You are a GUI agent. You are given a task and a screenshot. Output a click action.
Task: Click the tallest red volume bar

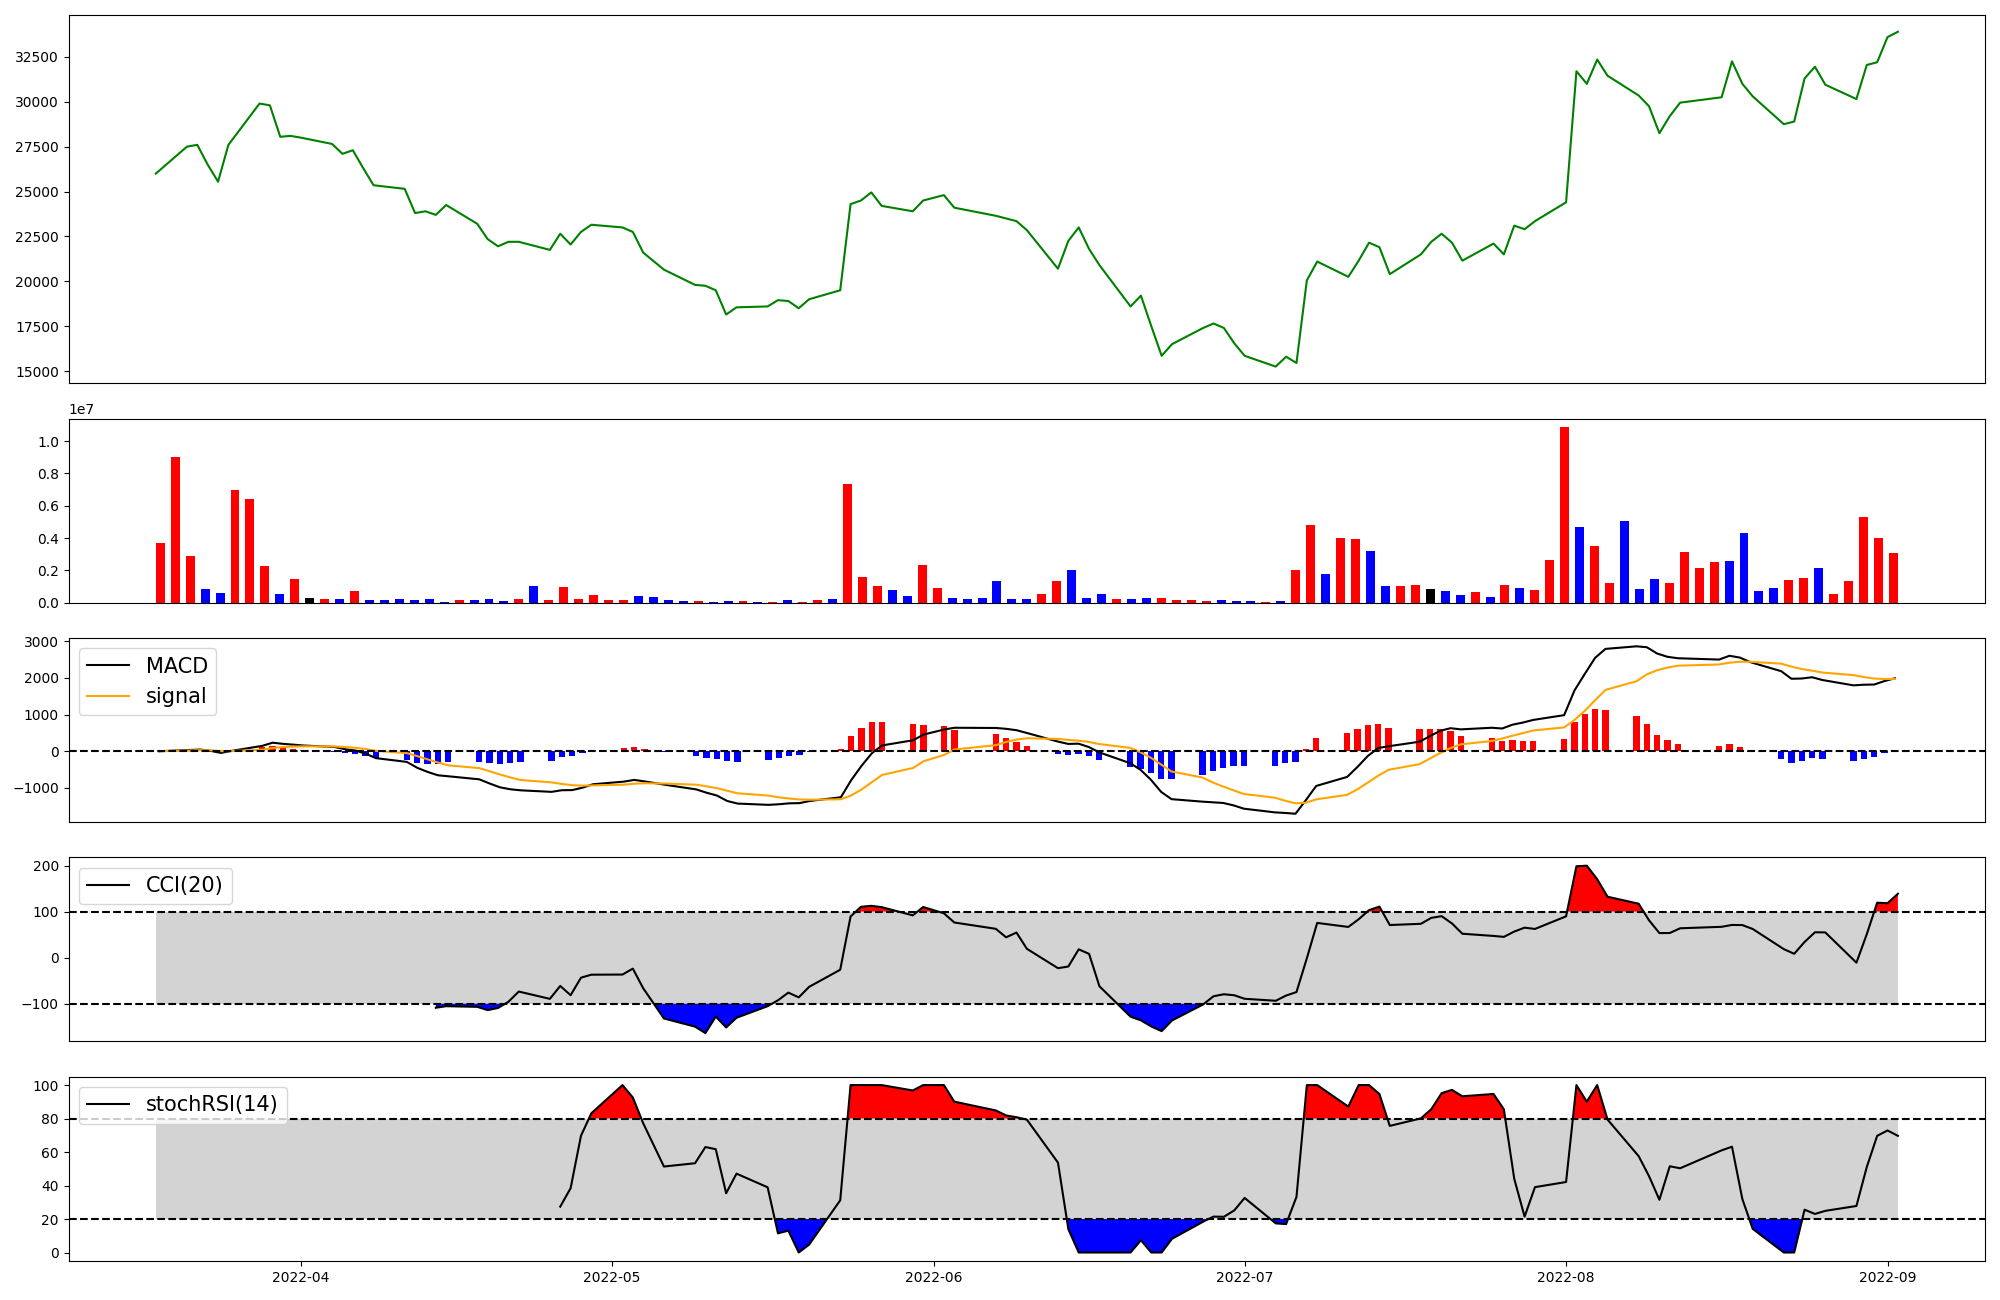coord(1564,515)
